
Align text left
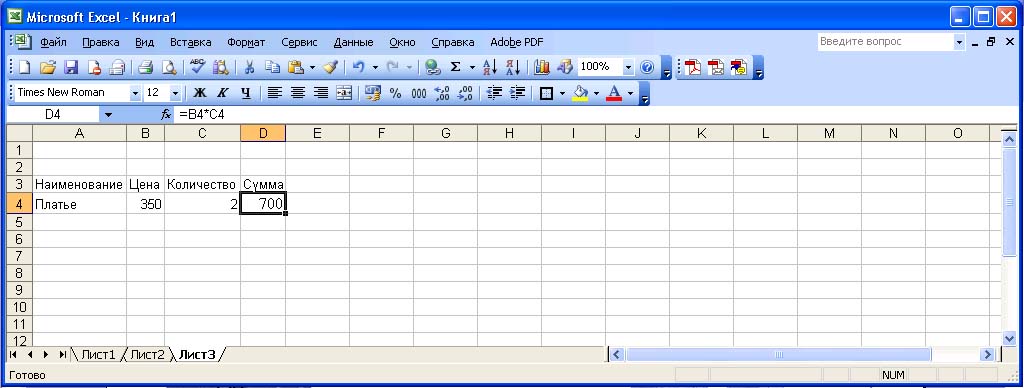click(275, 93)
